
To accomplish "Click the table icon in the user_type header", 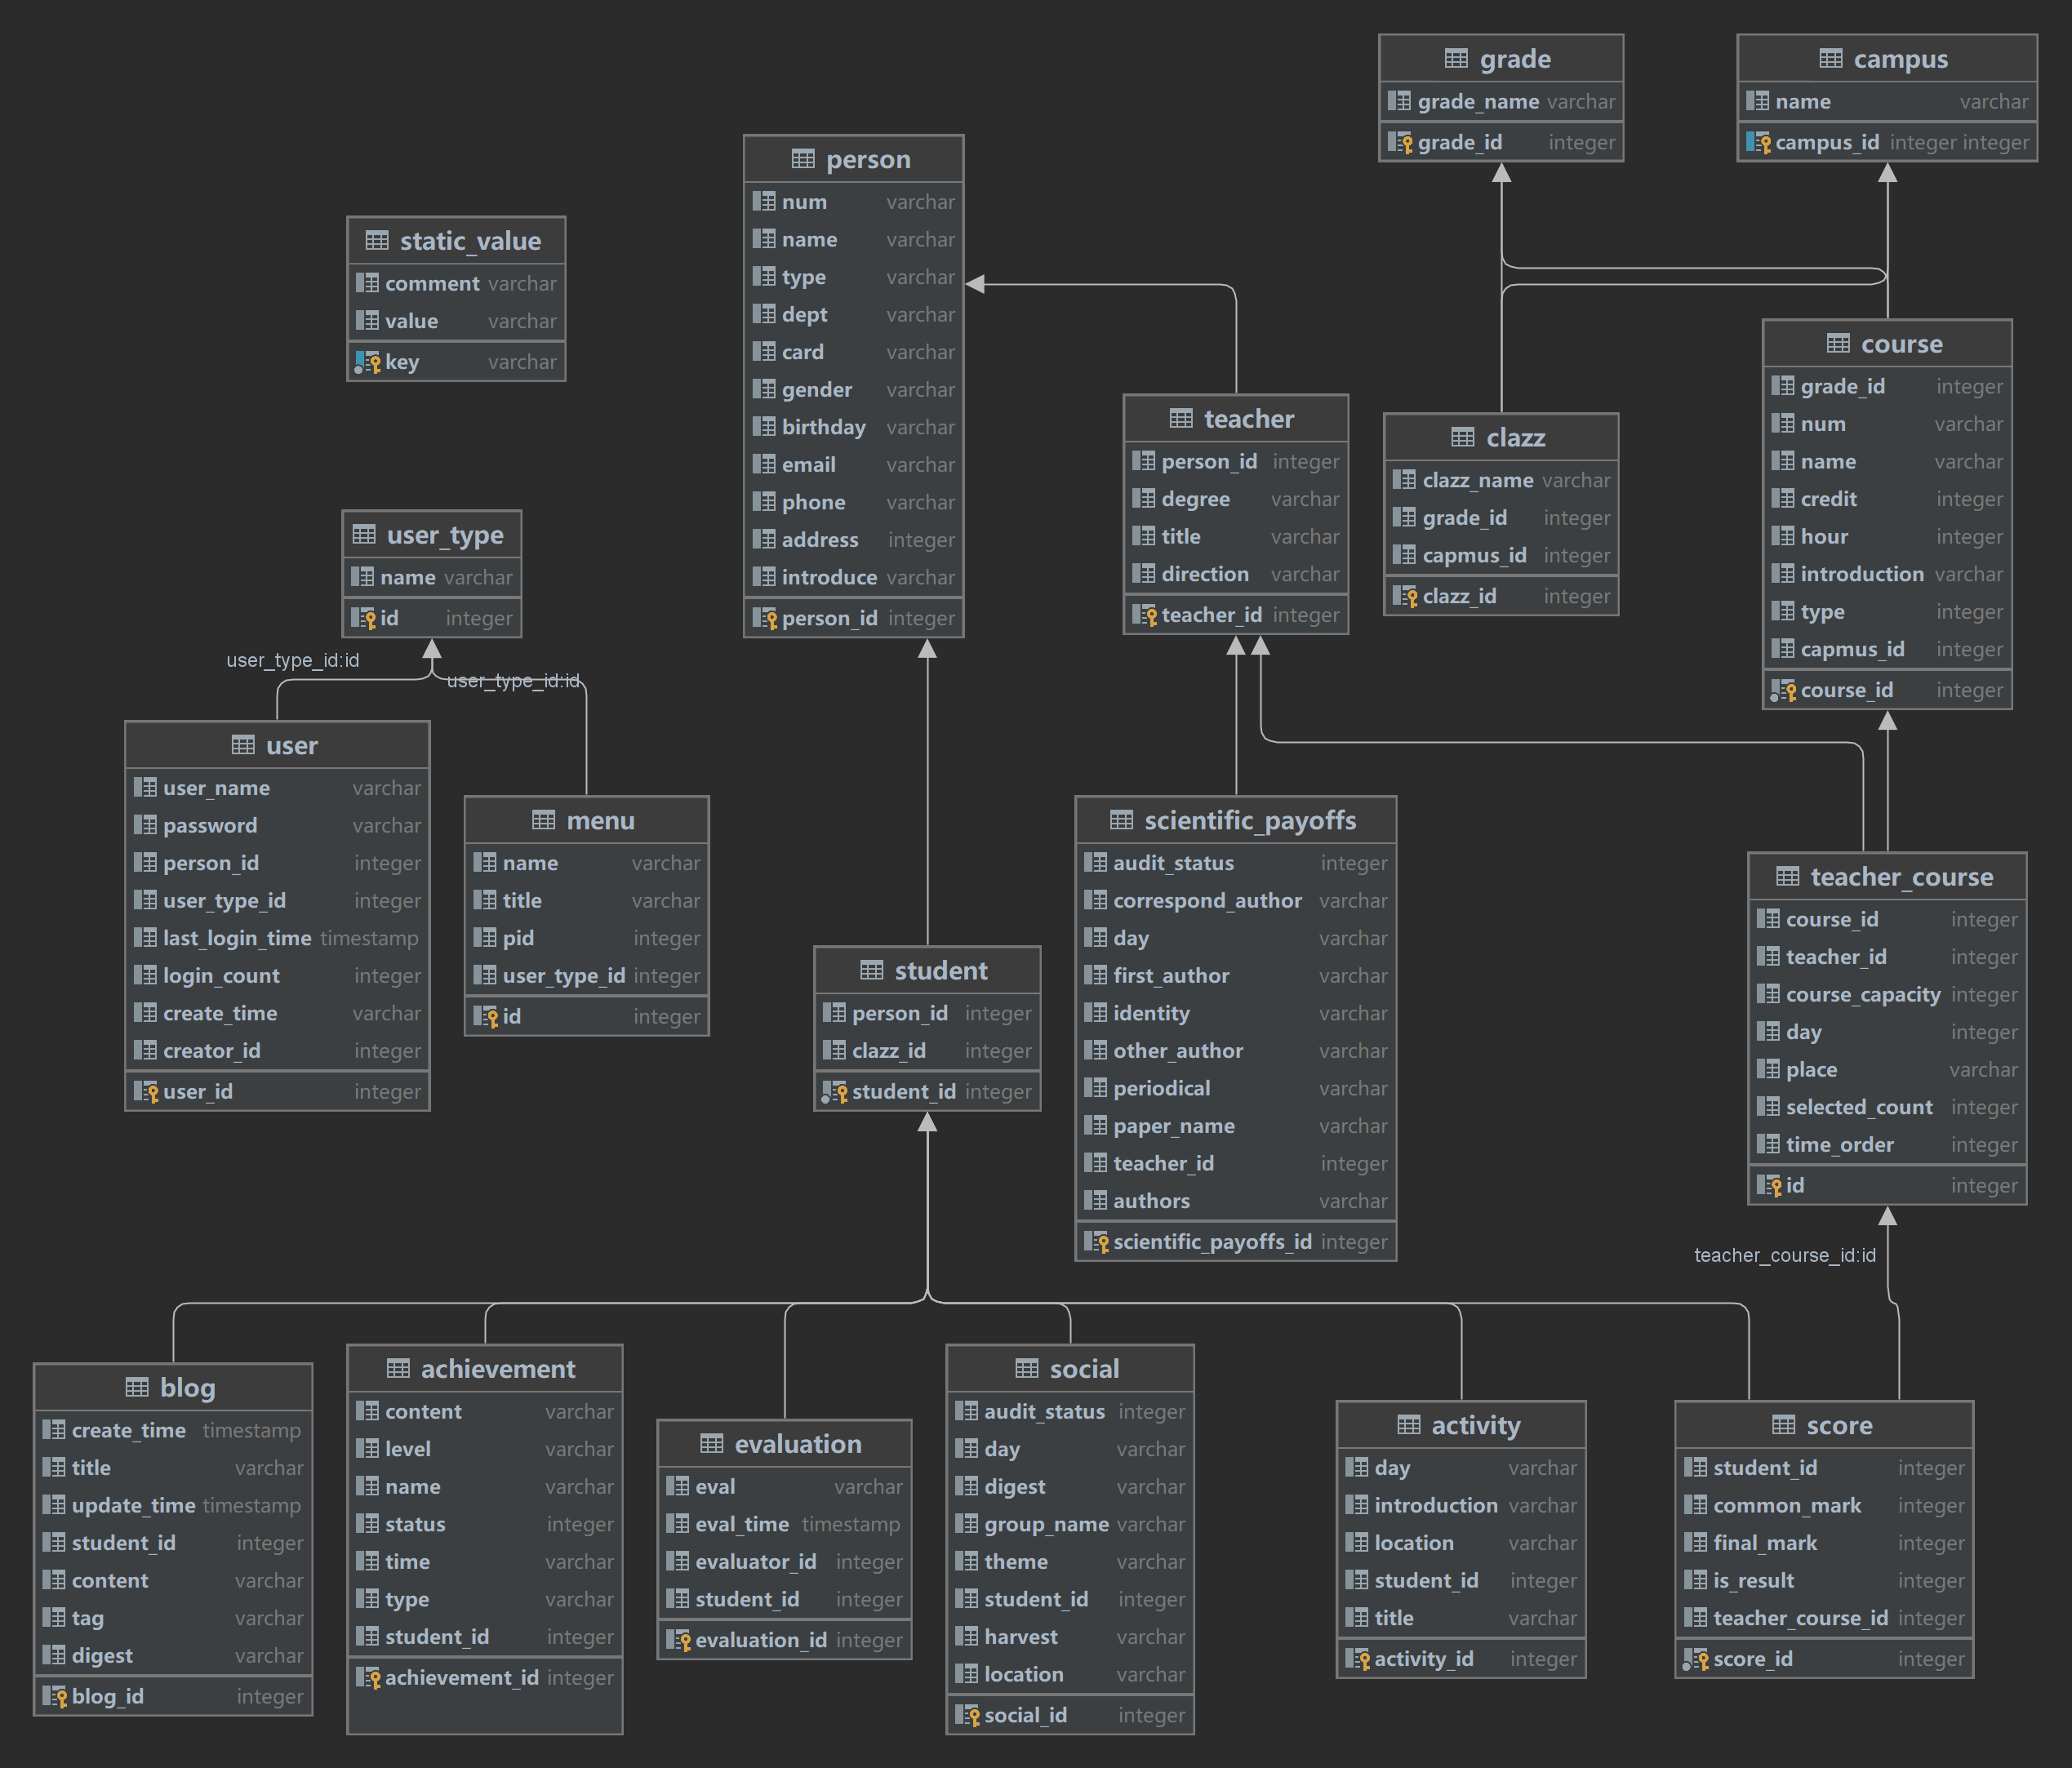I will coord(364,534).
